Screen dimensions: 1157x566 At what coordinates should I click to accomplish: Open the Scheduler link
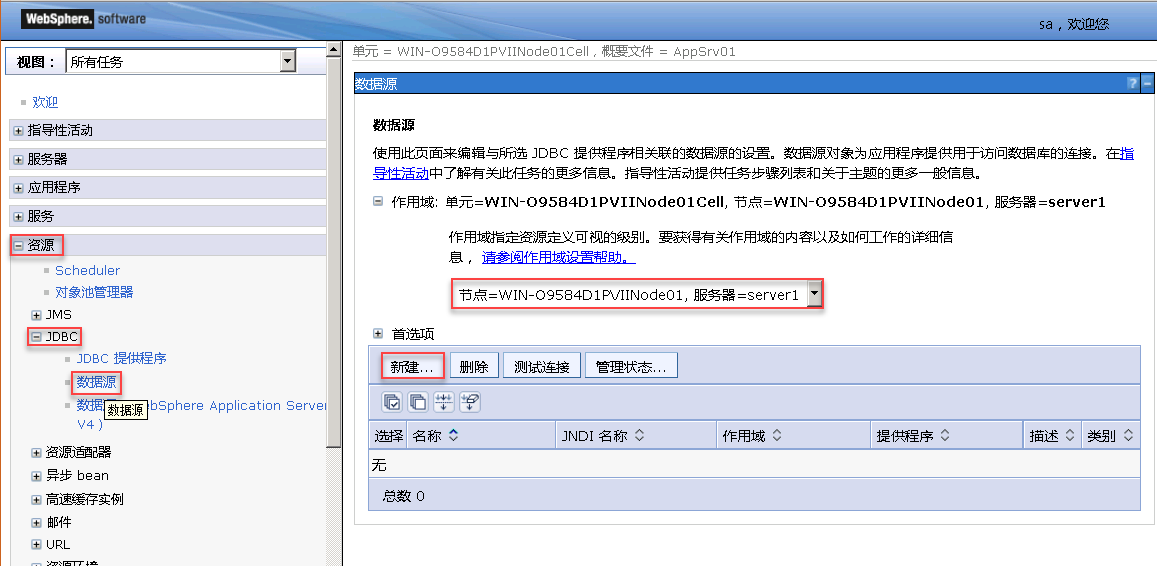click(x=87, y=271)
